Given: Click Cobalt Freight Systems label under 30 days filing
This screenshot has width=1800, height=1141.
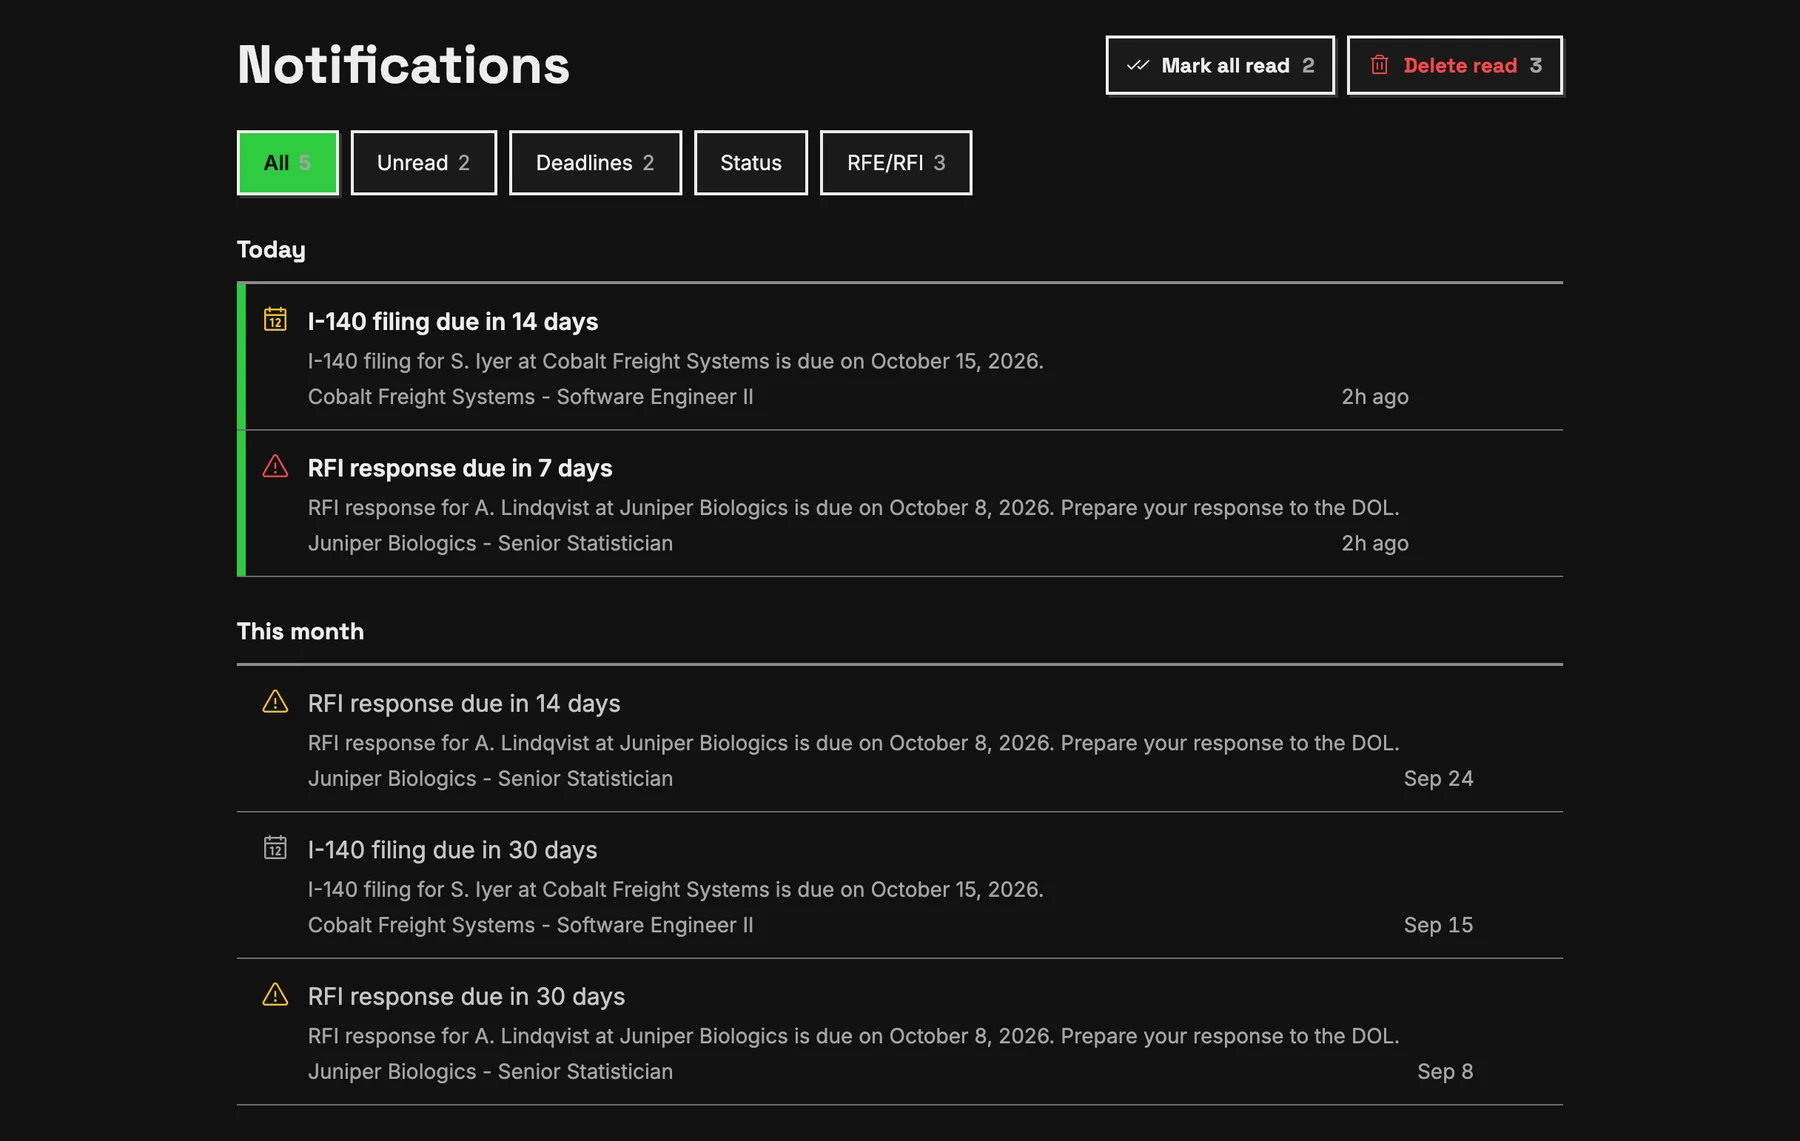Looking at the screenshot, I should 531,925.
